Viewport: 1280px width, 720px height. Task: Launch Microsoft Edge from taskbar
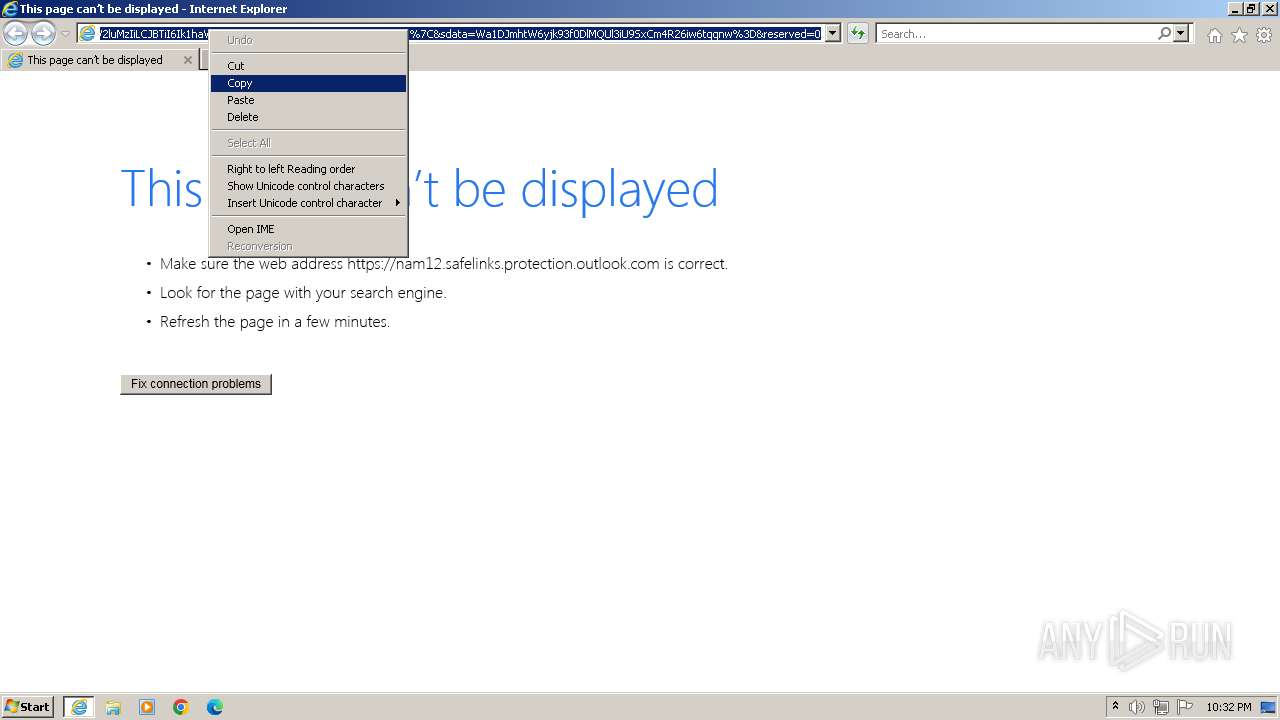pos(215,707)
